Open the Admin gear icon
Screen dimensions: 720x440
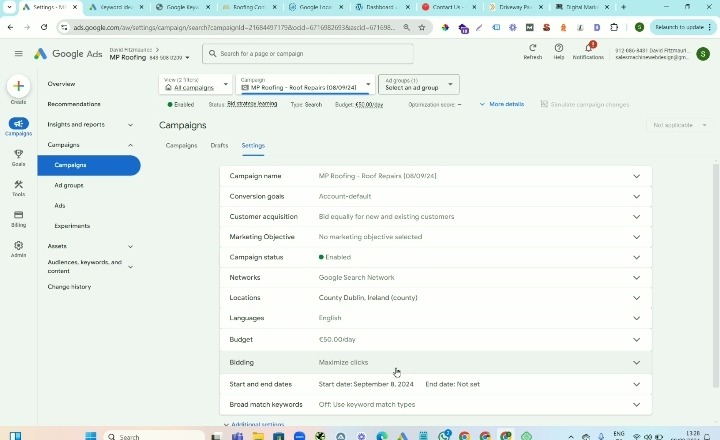[x=18, y=248]
